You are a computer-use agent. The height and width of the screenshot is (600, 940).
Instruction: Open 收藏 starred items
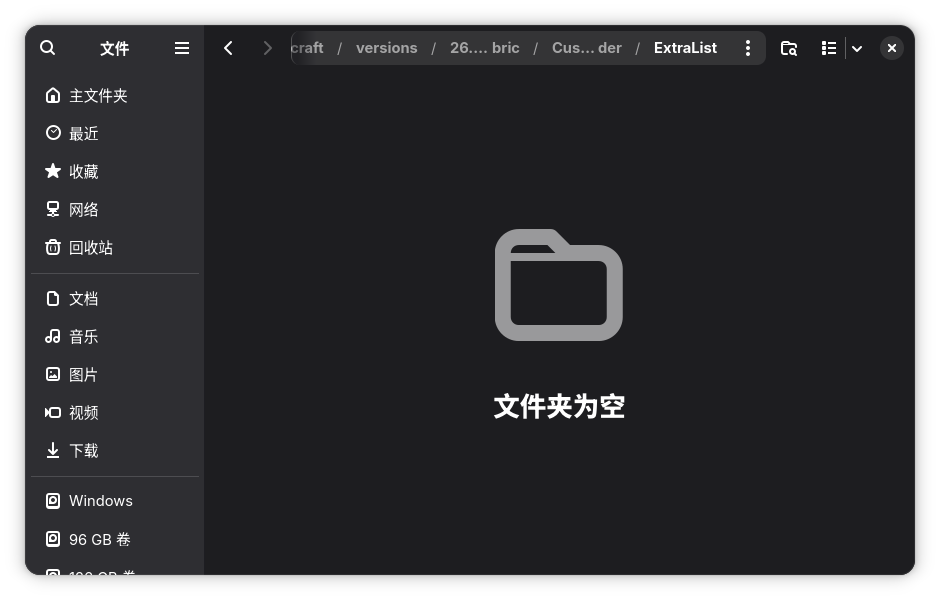115,171
